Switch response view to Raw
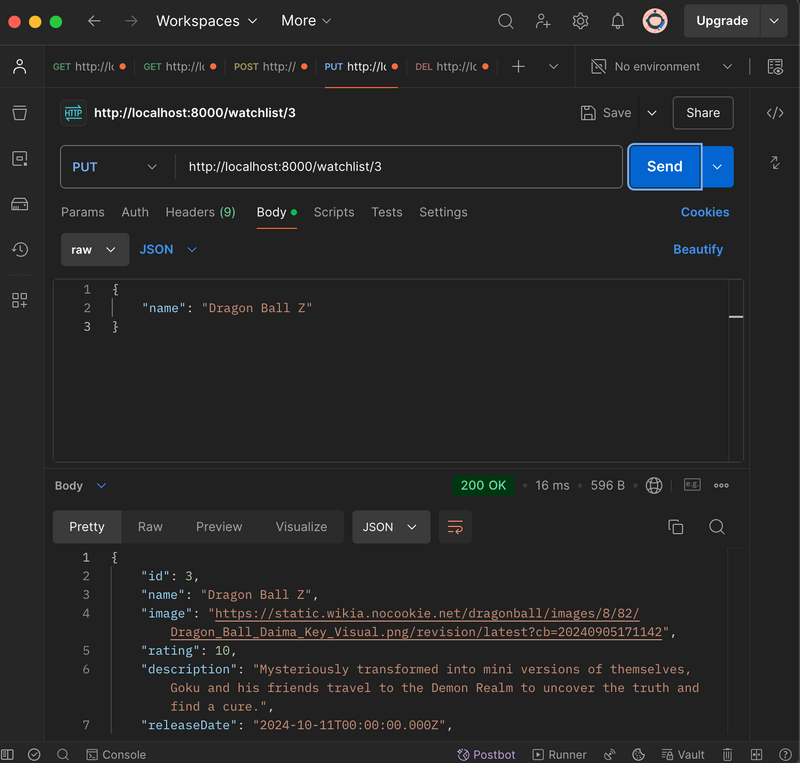 [x=150, y=527]
